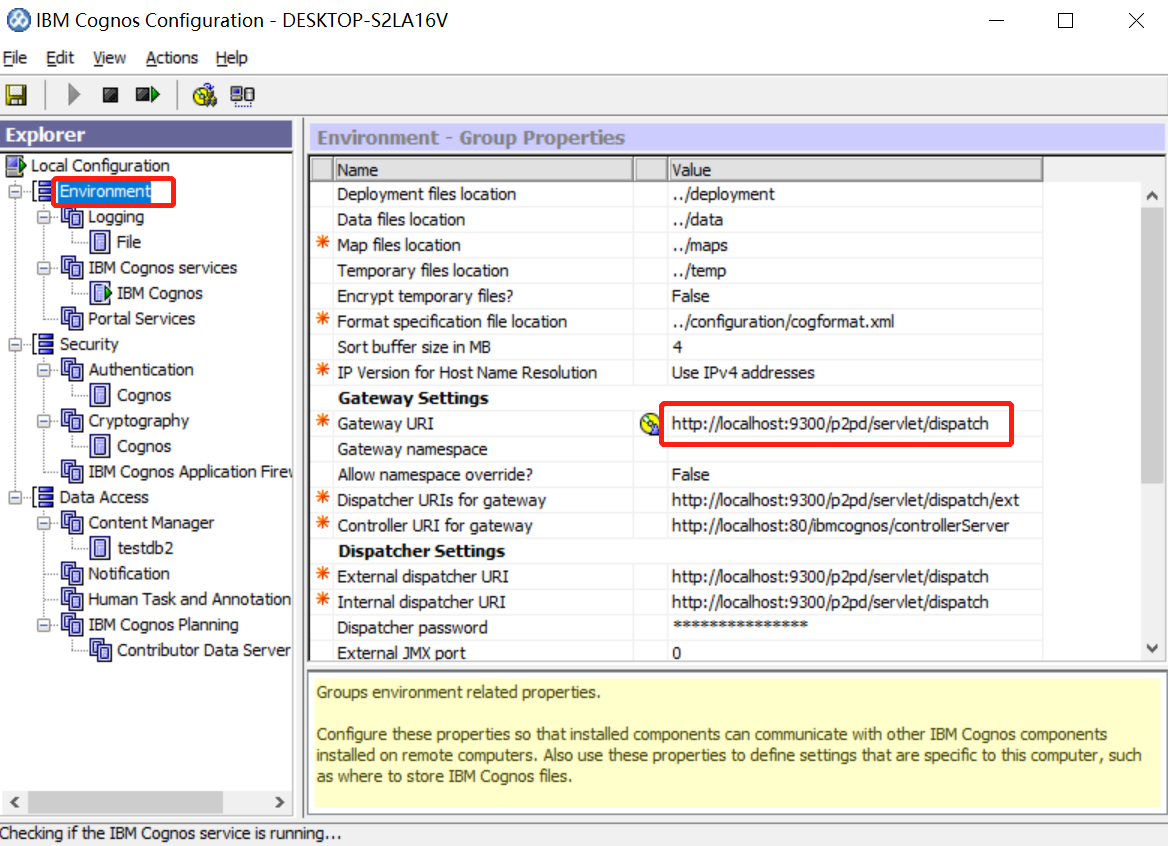Screen dimensions: 1168x846
Task: Click the Data Access group icon
Action: point(44,497)
